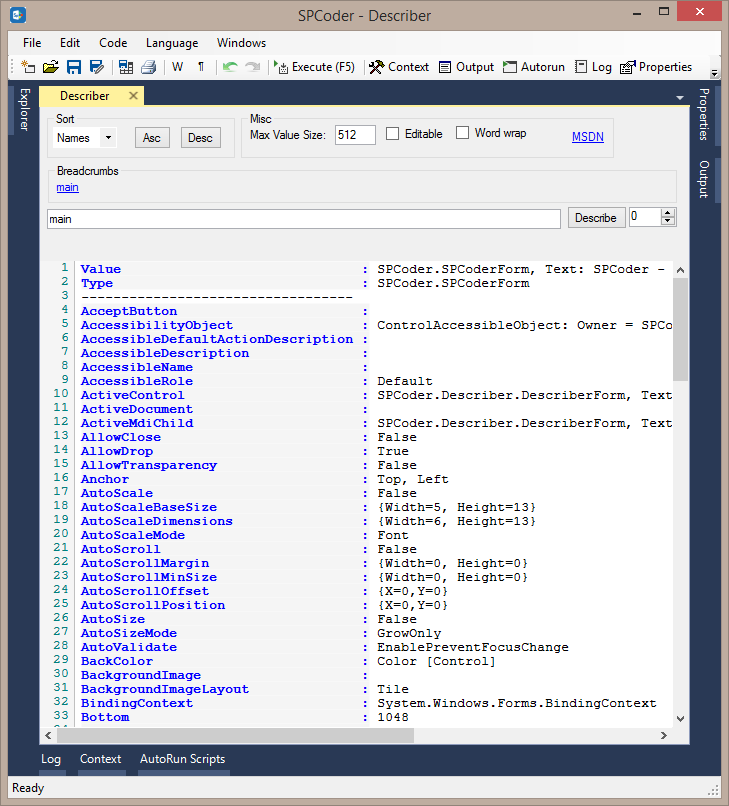The height and width of the screenshot is (806, 729).
Task: Click the SPCoder app icon in the title bar
Action: click(18, 15)
